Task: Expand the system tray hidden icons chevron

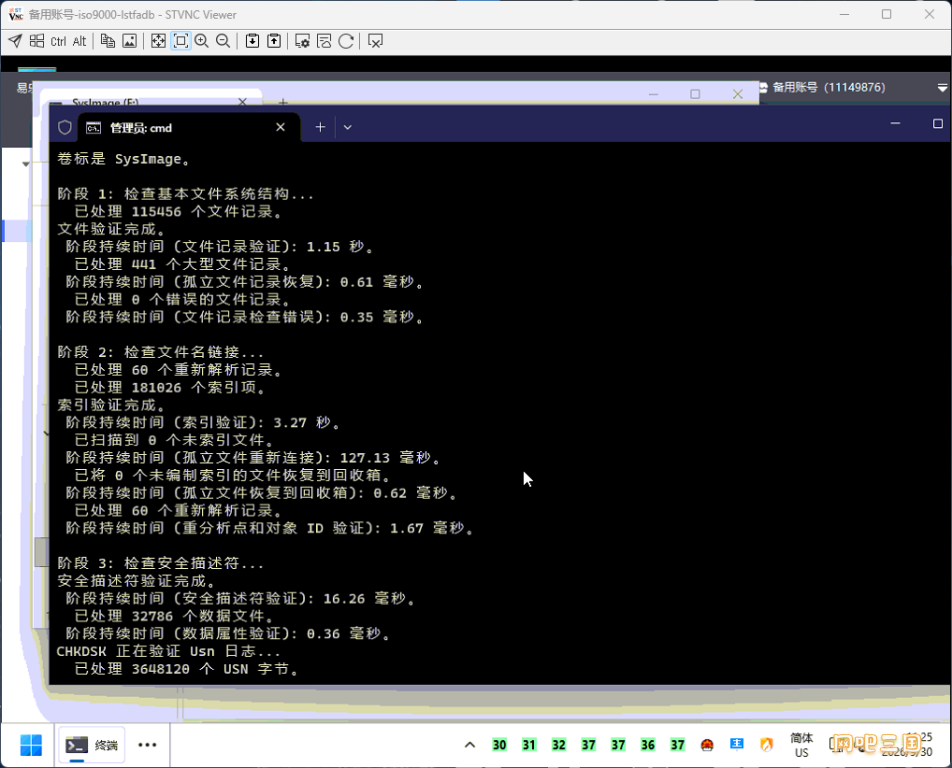Action: [470, 745]
